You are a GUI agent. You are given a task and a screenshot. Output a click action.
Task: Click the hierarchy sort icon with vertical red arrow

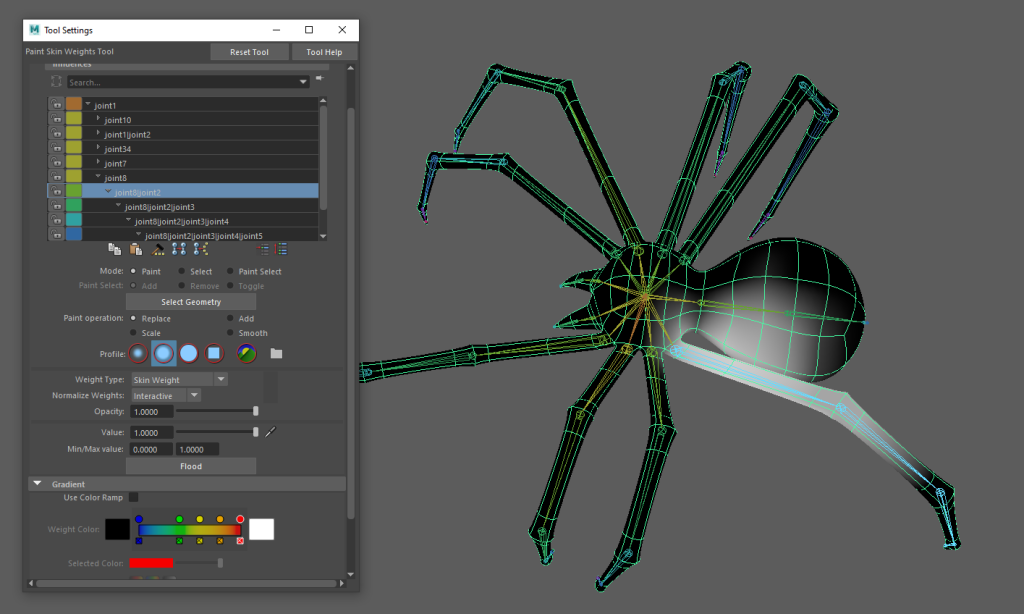pyautogui.click(x=281, y=249)
